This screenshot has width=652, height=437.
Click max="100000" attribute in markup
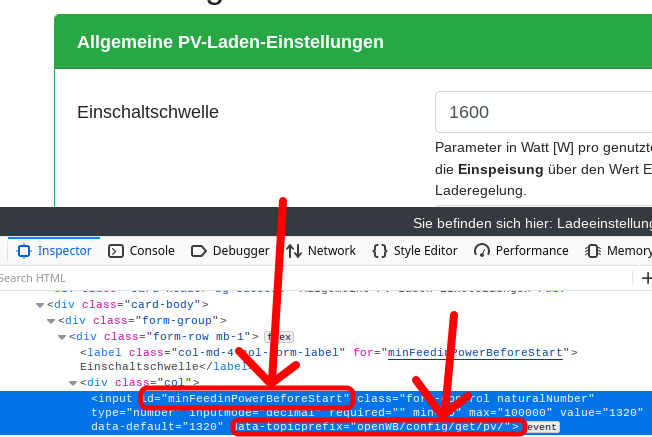(510, 412)
